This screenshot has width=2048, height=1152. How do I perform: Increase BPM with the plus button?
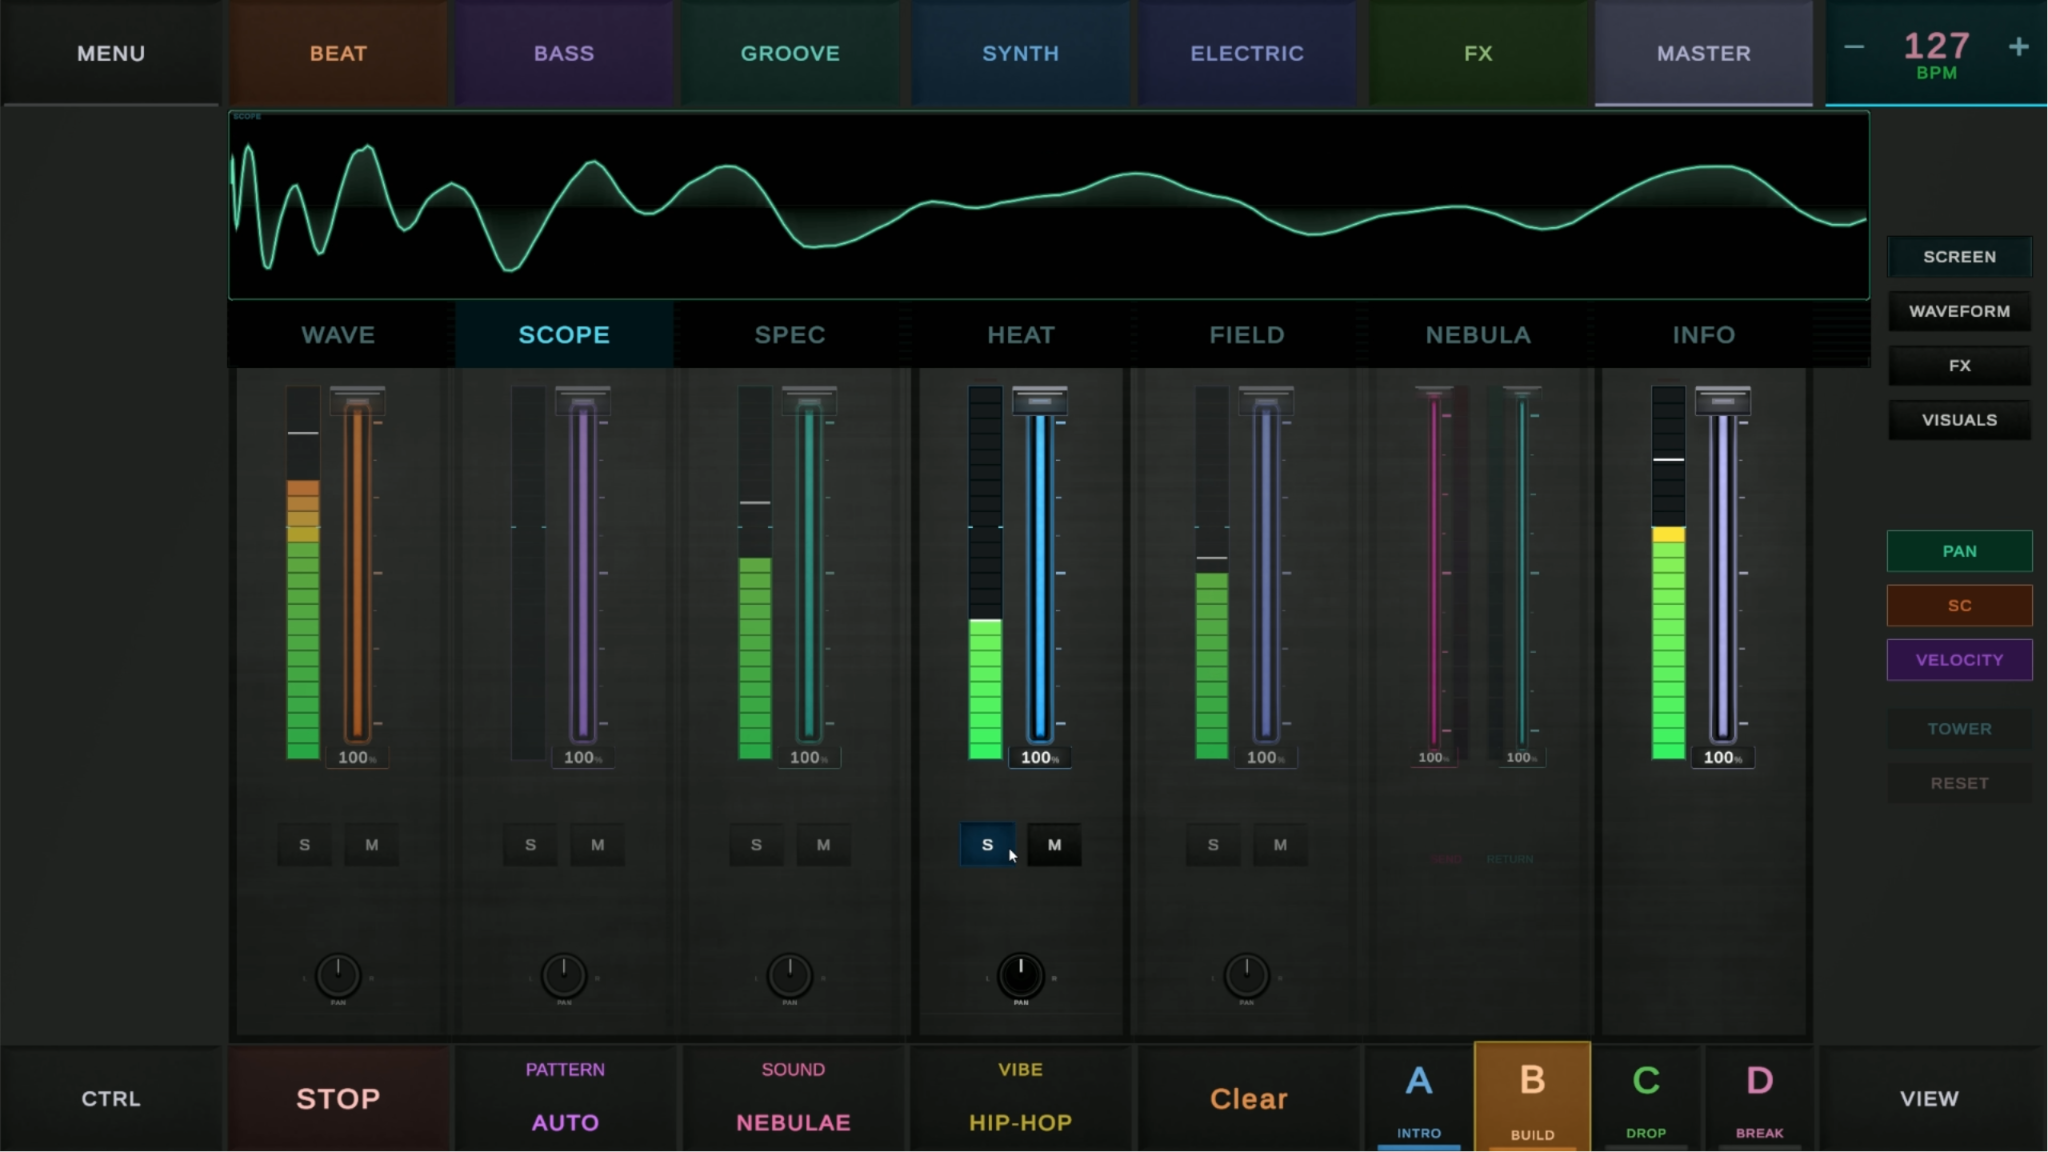click(x=2018, y=47)
